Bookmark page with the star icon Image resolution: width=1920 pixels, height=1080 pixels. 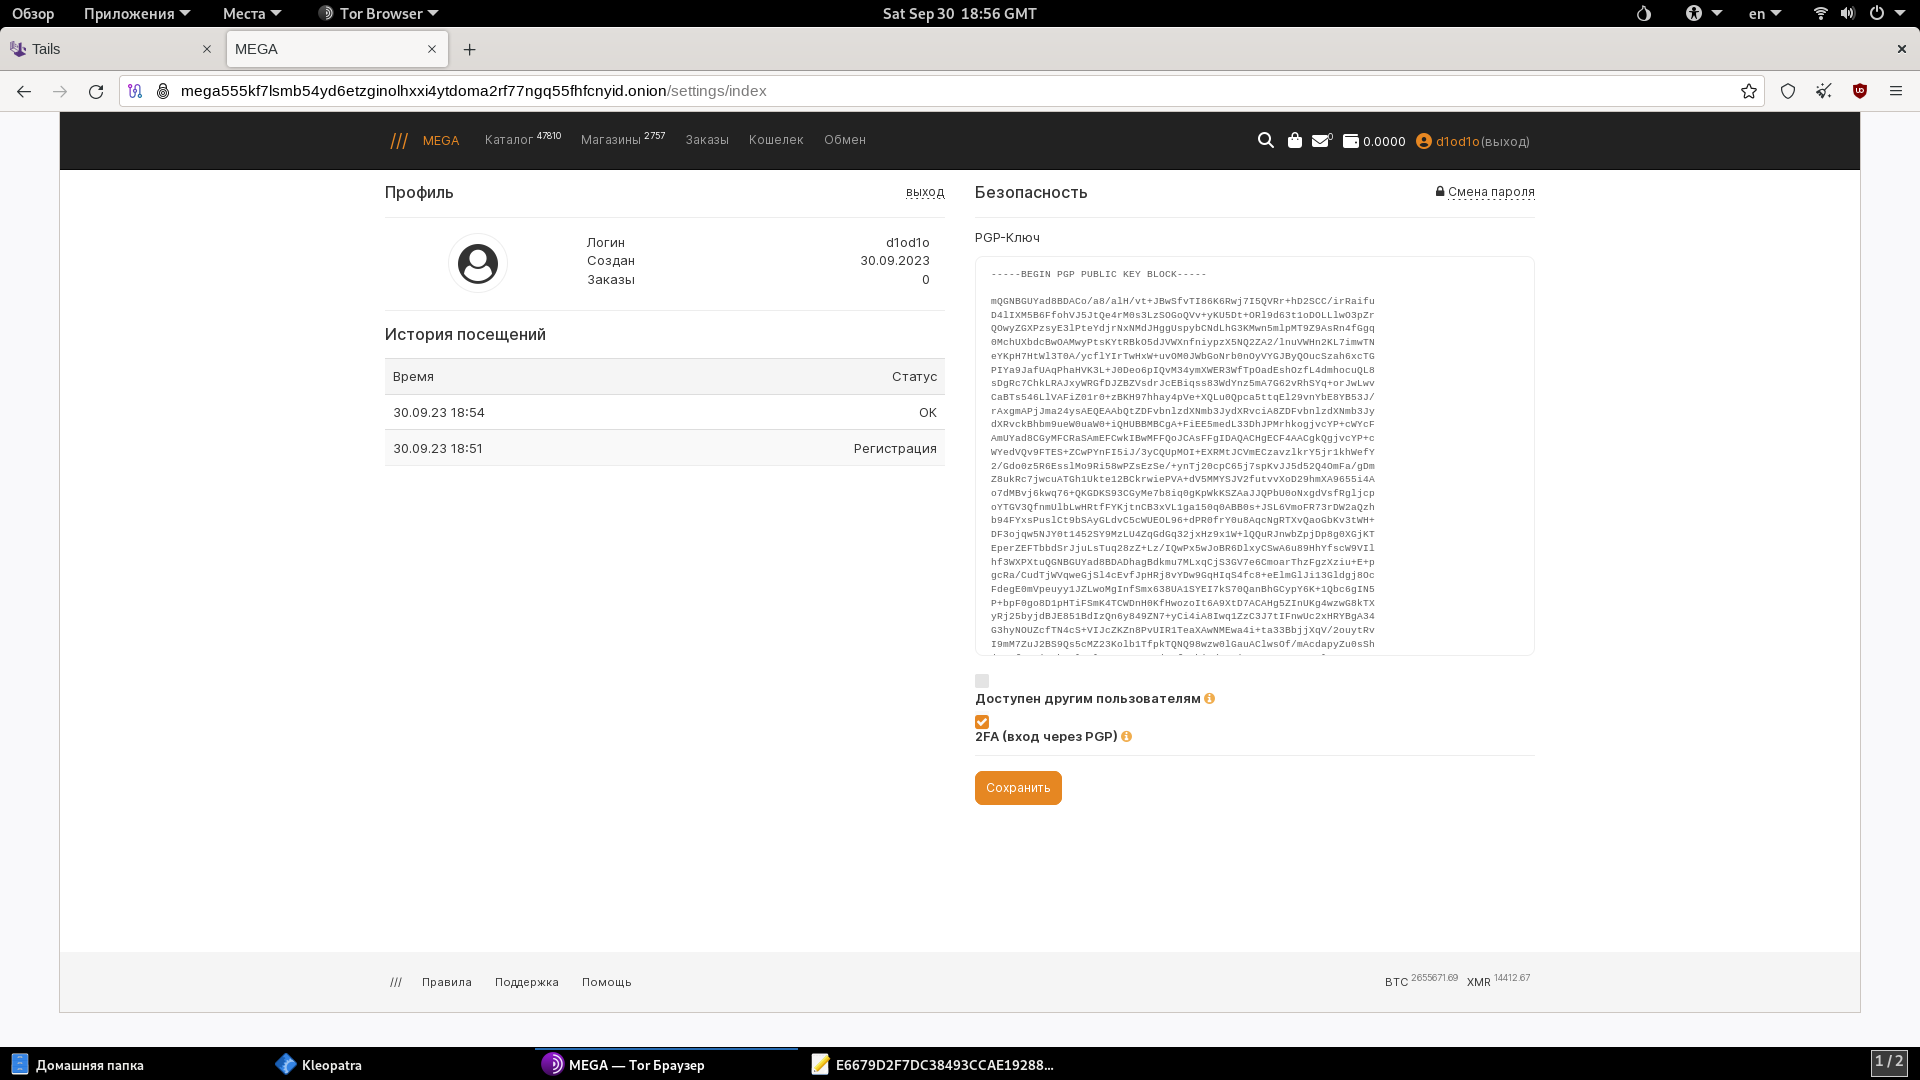coord(1748,91)
